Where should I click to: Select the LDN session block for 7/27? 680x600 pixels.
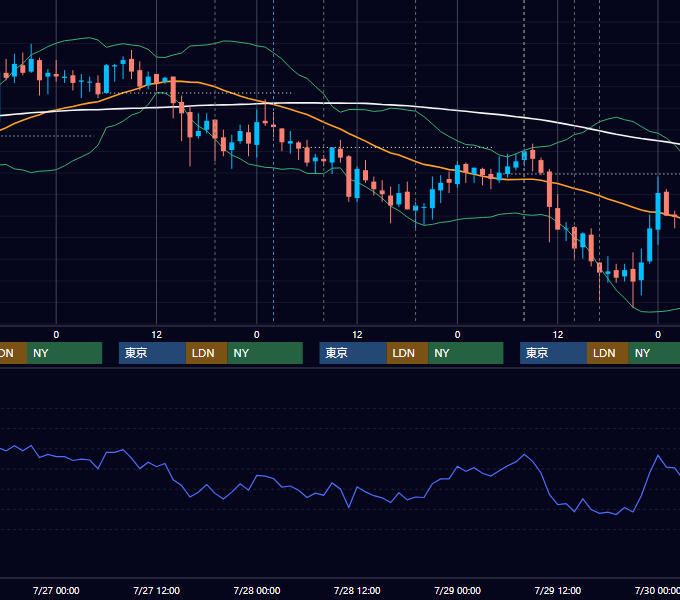206,353
